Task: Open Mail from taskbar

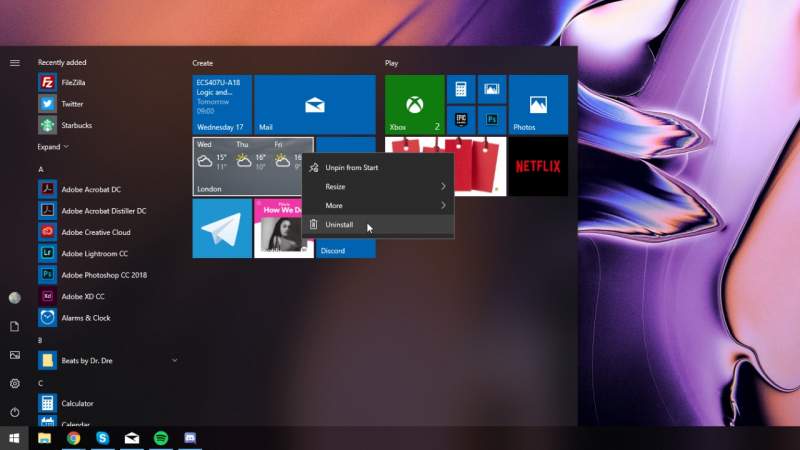Action: click(x=132, y=438)
